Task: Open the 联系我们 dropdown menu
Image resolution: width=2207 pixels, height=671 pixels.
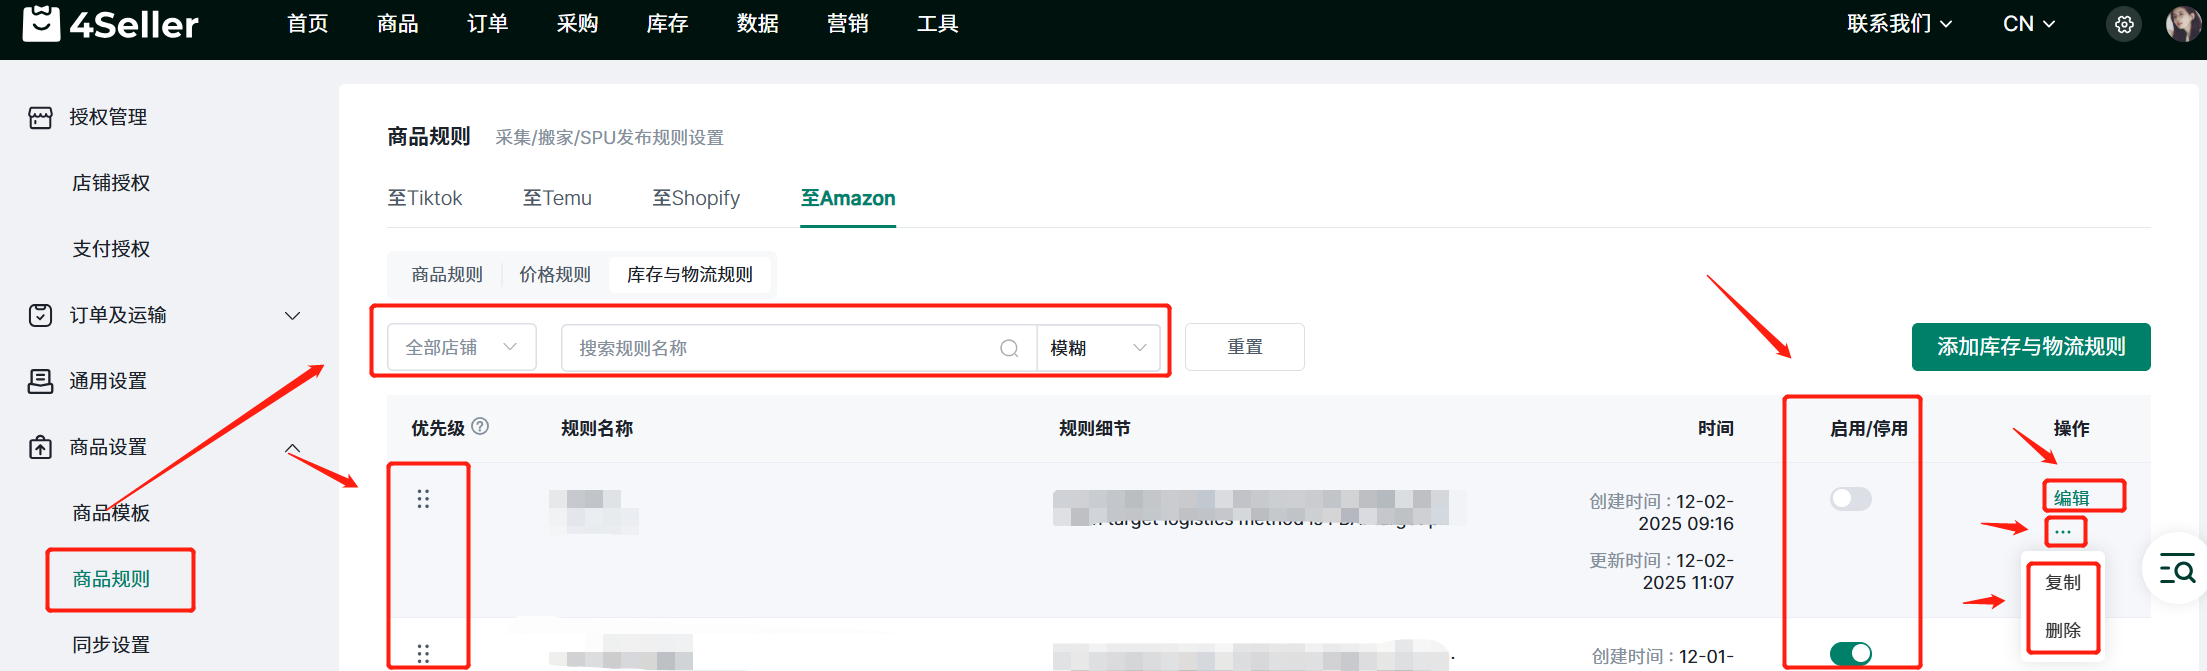Action: pyautogui.click(x=1899, y=24)
